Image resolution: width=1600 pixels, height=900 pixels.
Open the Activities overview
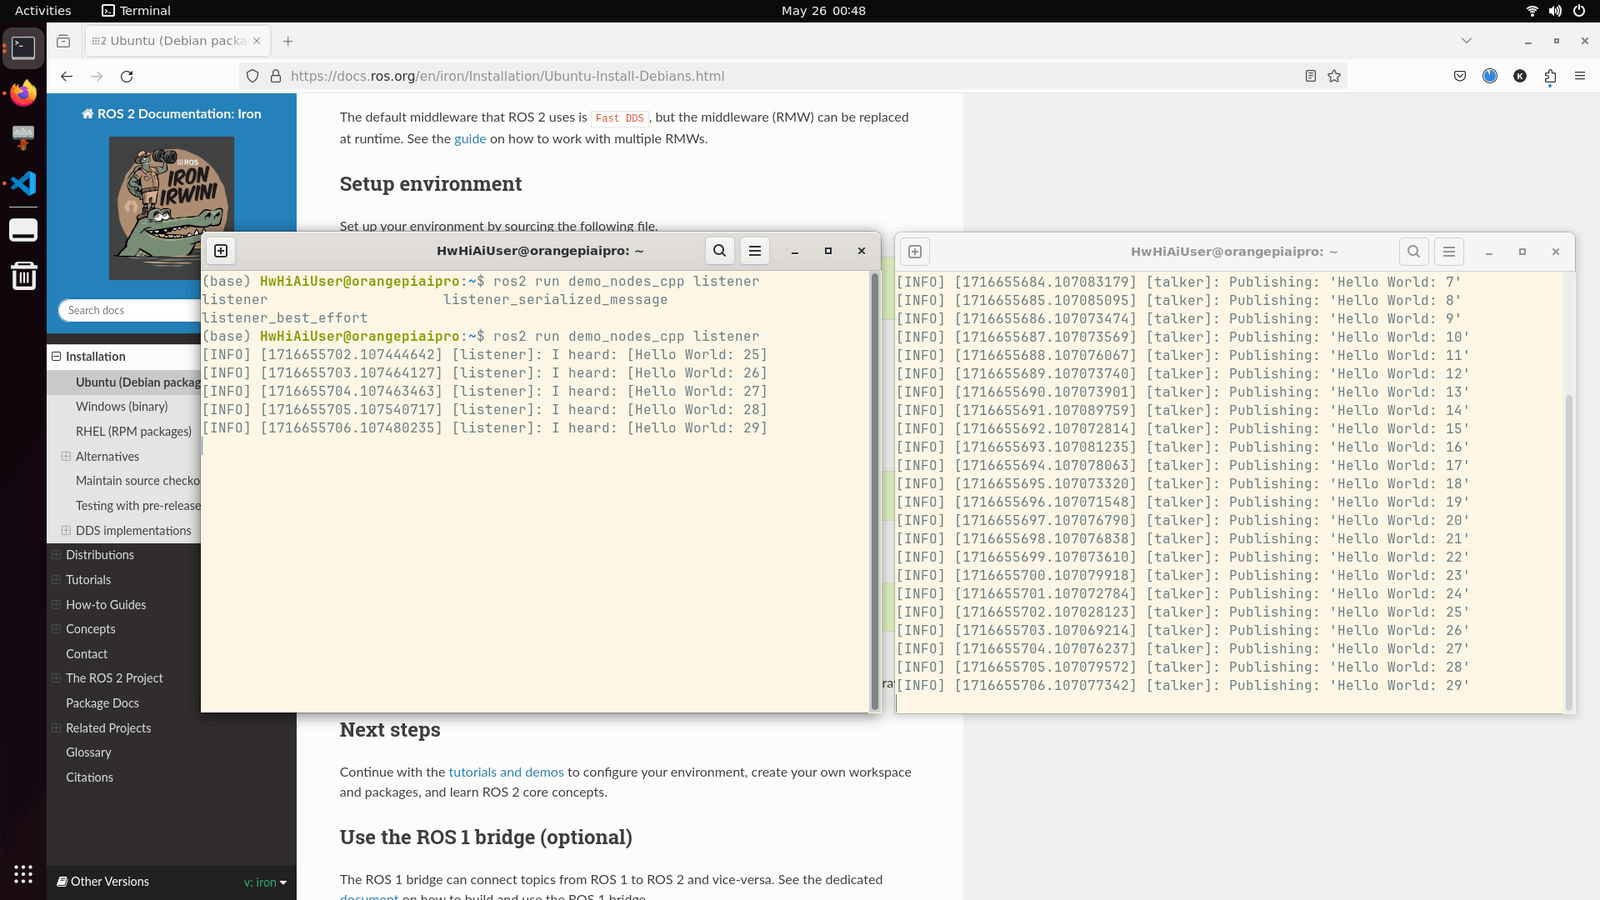coord(43,11)
